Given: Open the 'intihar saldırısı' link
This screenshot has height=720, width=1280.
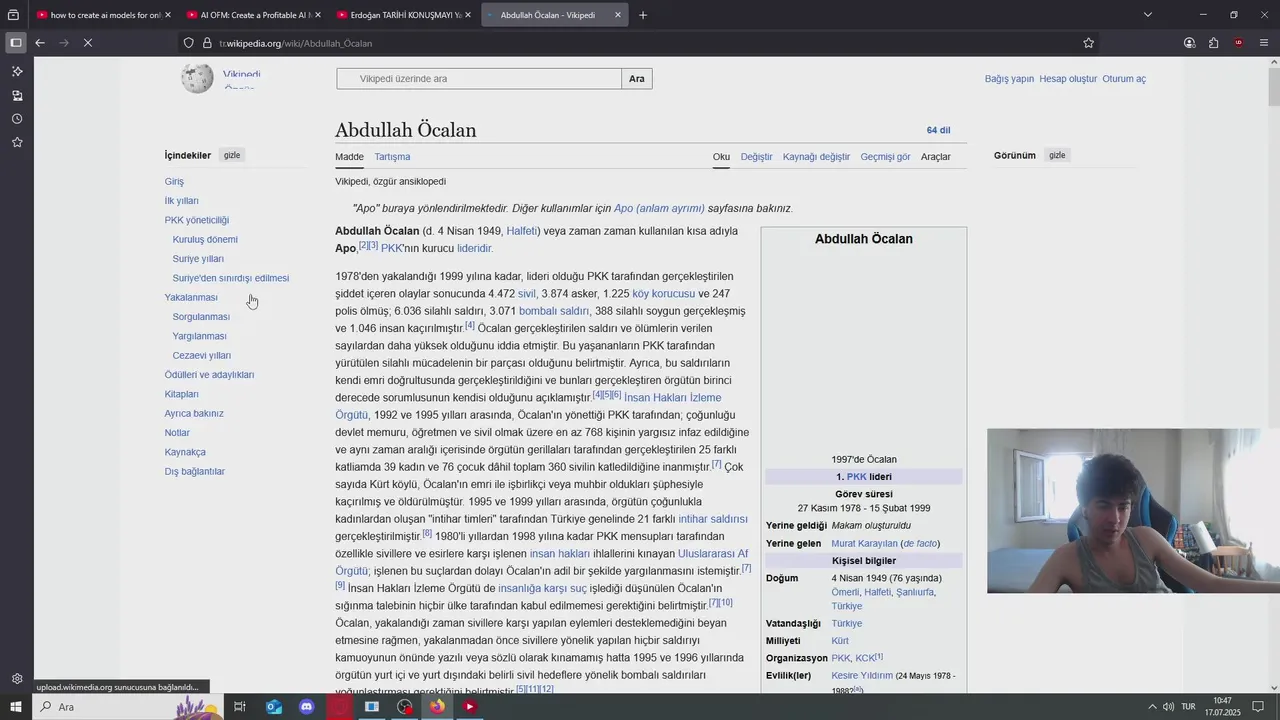Looking at the screenshot, I should coord(713,519).
